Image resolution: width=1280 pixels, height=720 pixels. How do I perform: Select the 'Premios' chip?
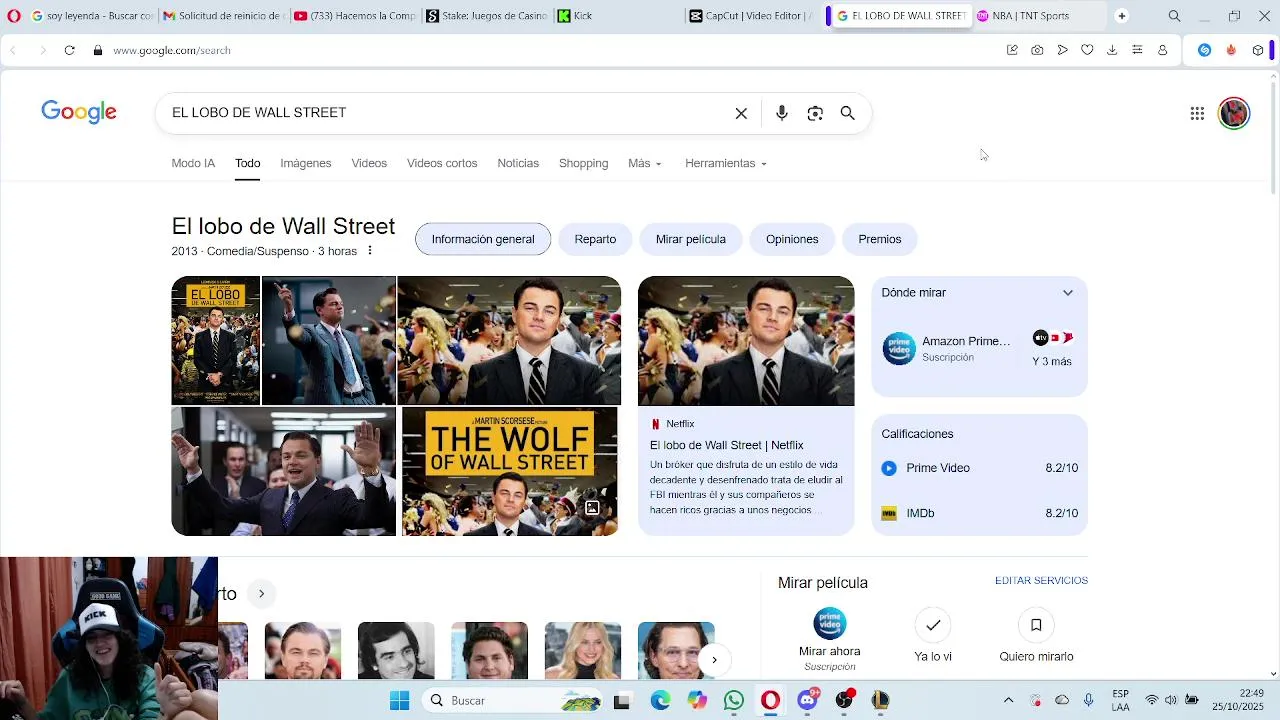[880, 239]
